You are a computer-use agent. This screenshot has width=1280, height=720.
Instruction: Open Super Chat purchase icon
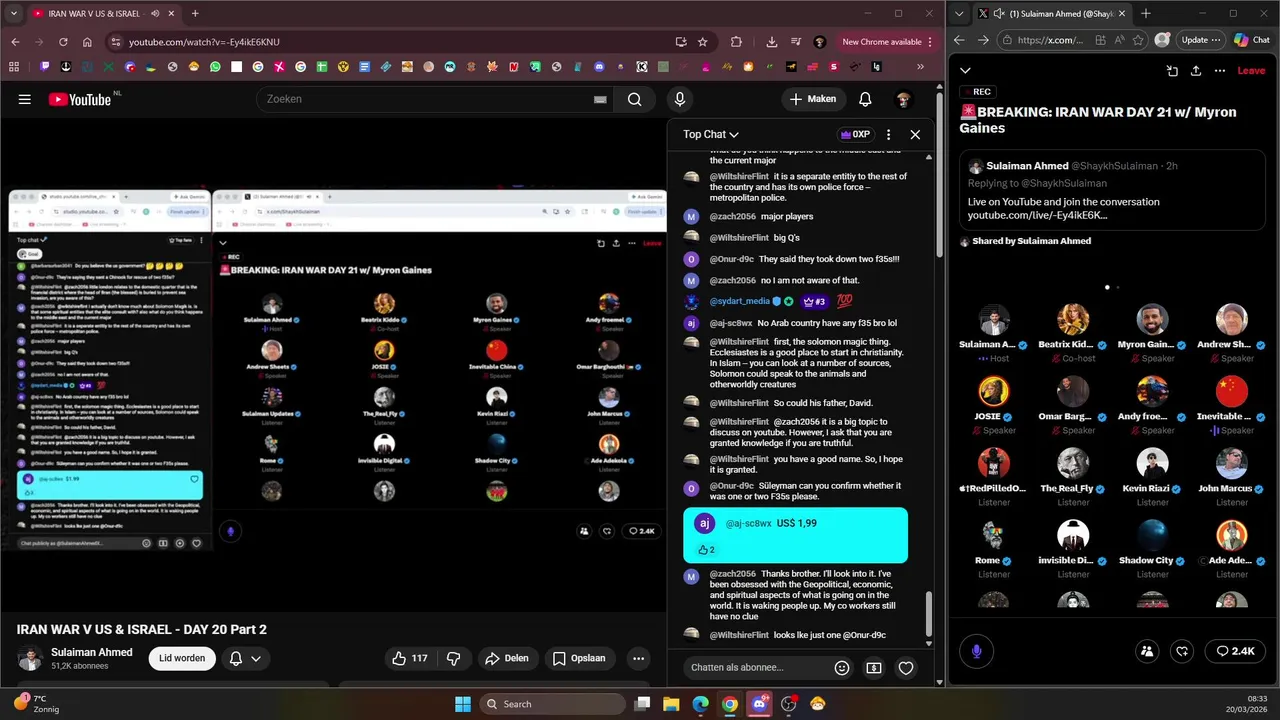874,667
